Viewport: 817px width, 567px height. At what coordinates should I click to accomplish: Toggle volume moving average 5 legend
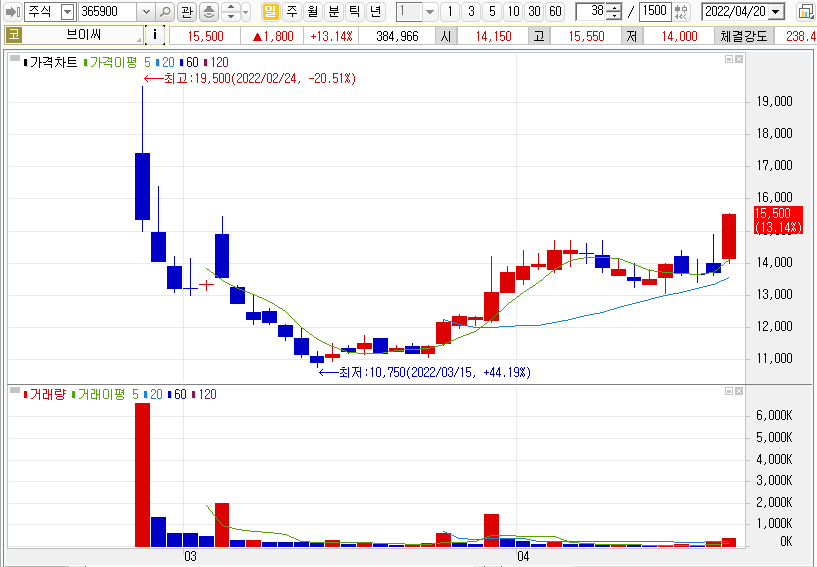click(x=105, y=395)
